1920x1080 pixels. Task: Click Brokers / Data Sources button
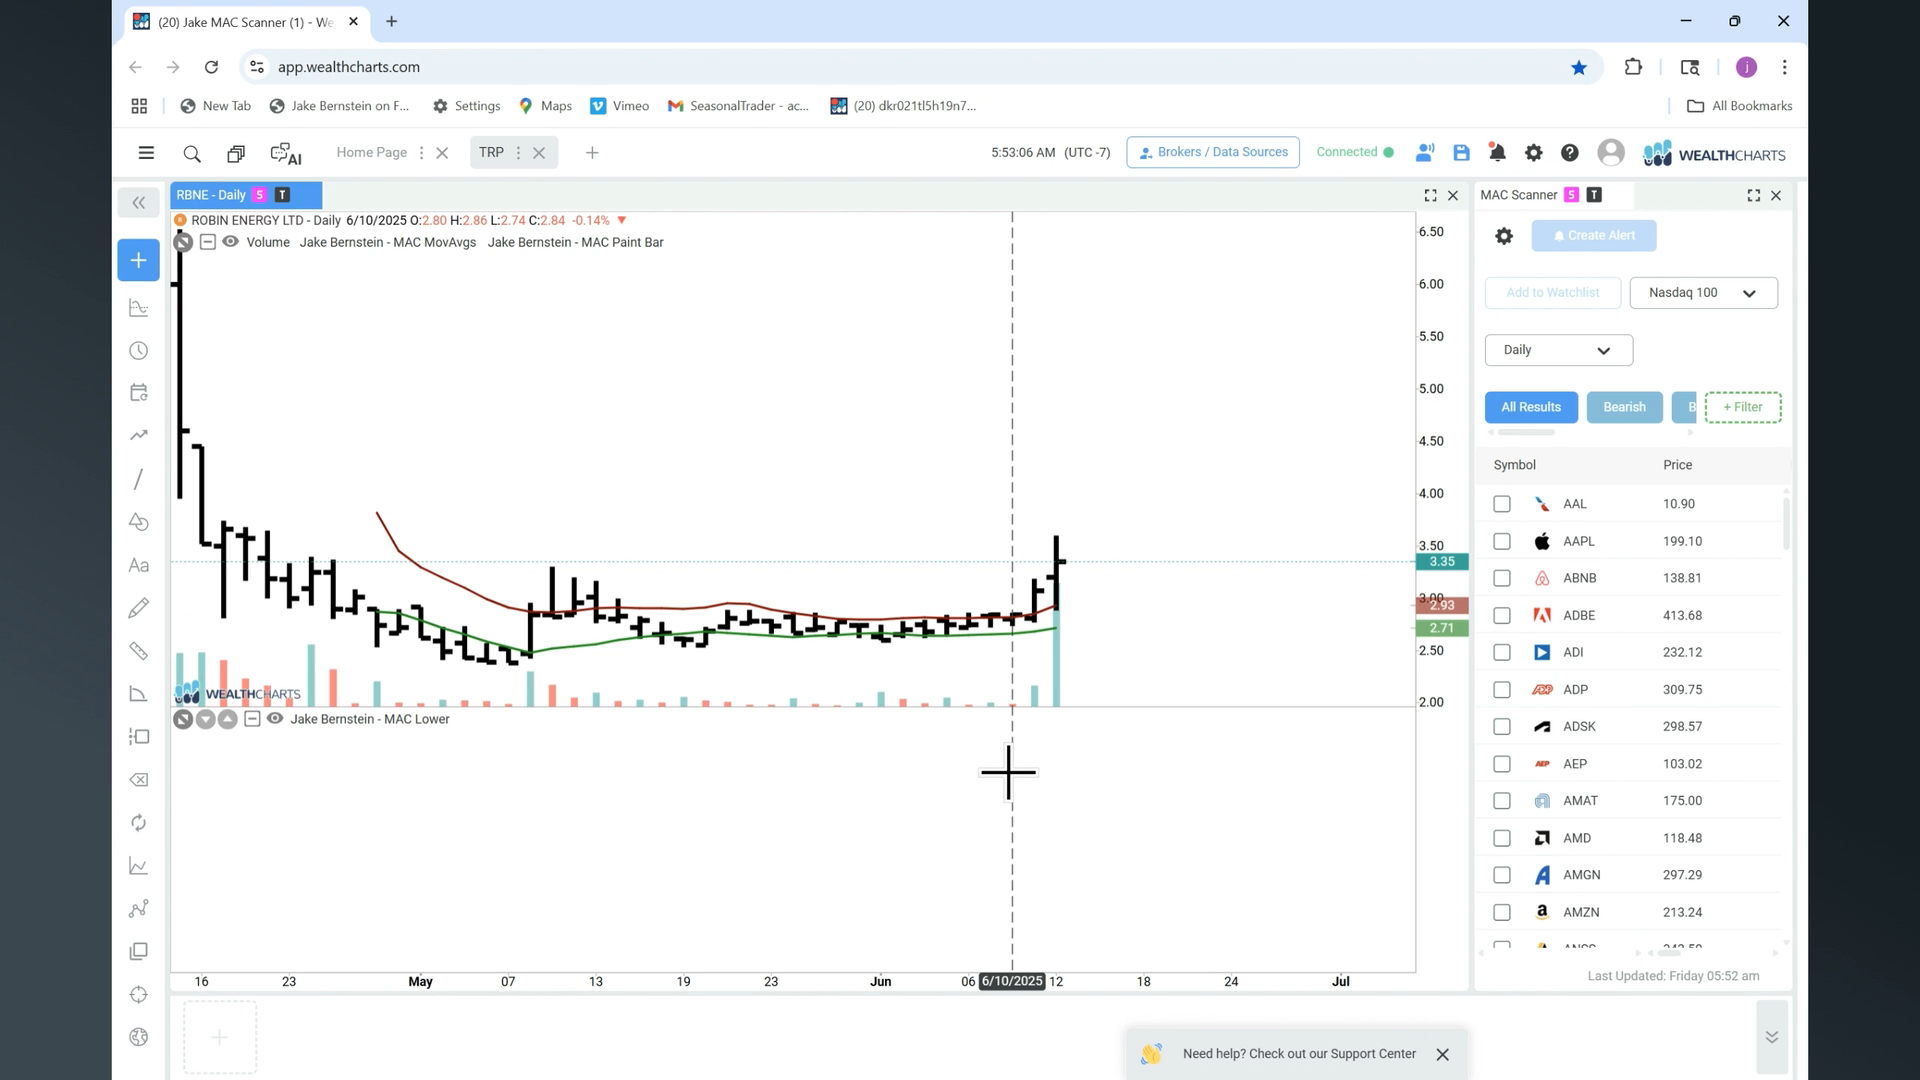pos(1213,152)
